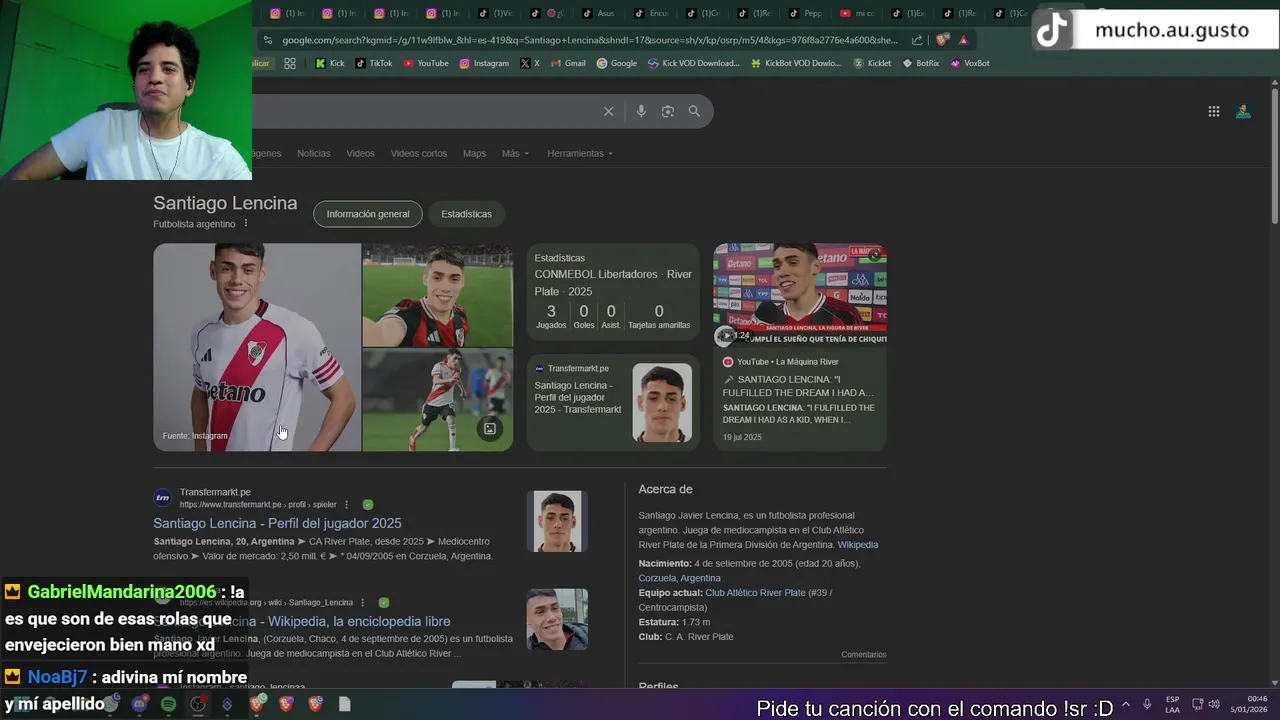Open the volume control in tray
The height and width of the screenshot is (720, 1280).
point(1214,704)
